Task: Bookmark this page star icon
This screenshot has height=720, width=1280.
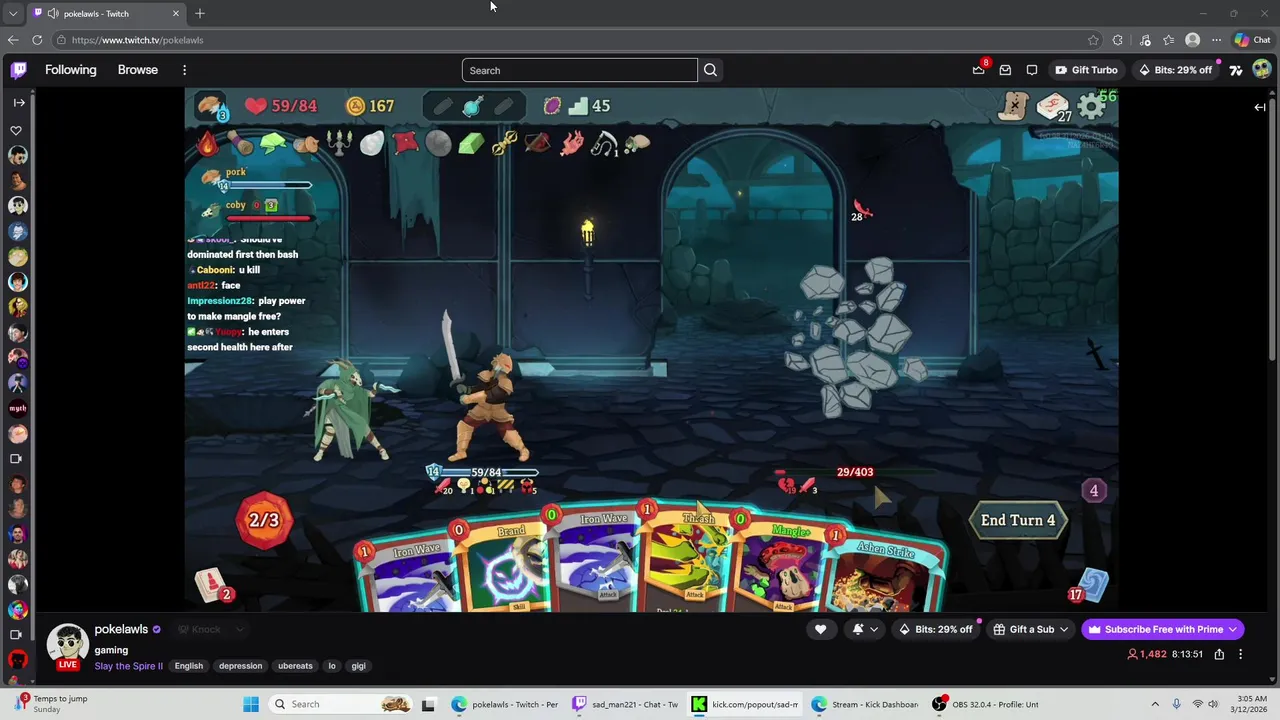Action: point(1093,40)
